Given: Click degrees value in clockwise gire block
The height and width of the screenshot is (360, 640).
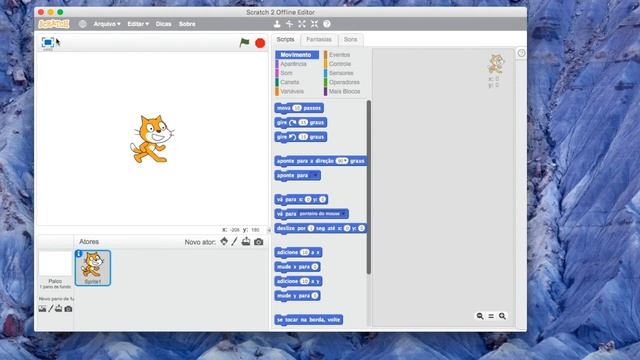Looking at the screenshot, I should coord(303,122).
